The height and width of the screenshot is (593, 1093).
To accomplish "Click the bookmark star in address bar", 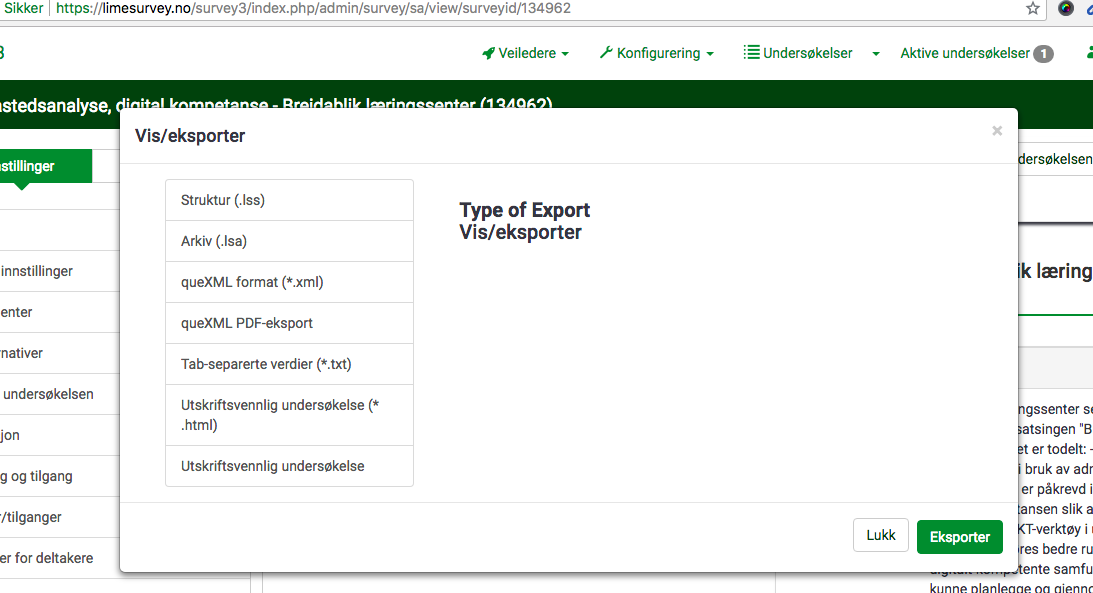I will point(1033,9).
